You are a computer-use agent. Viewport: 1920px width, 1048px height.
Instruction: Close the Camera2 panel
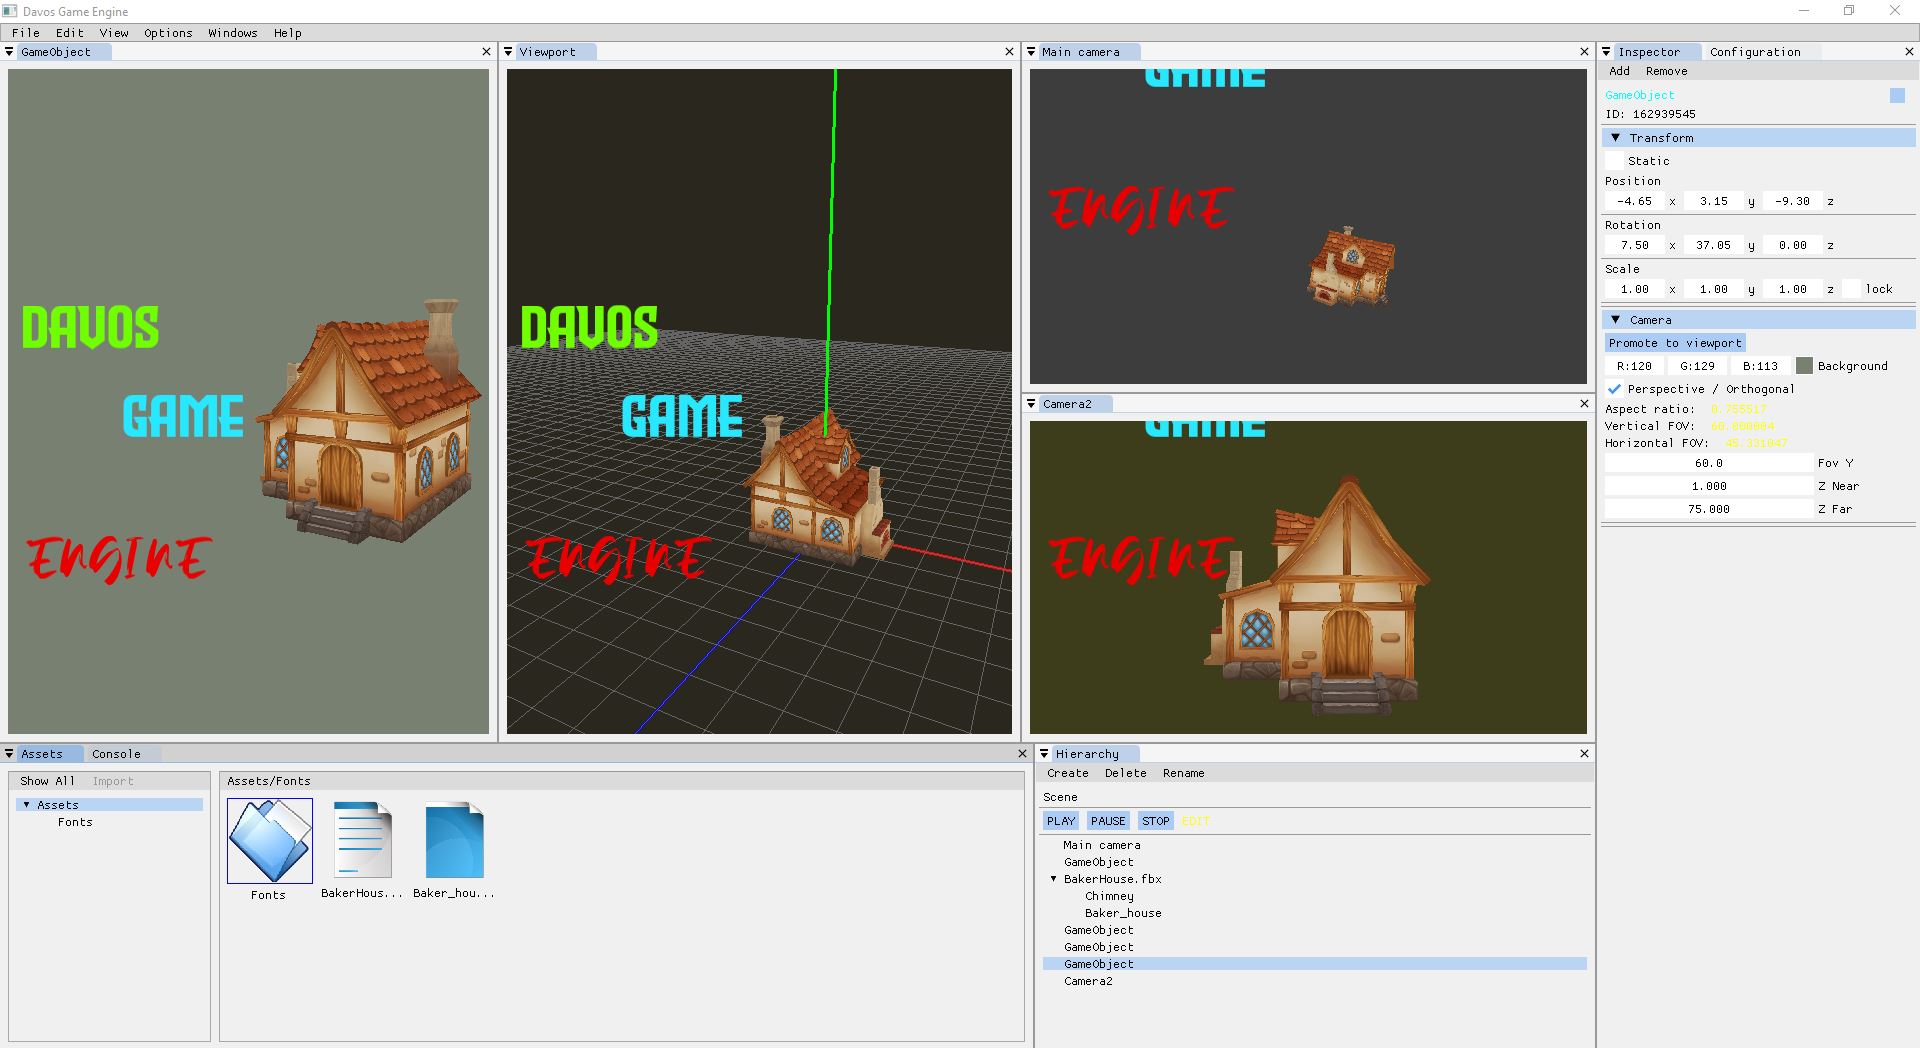pos(1584,404)
